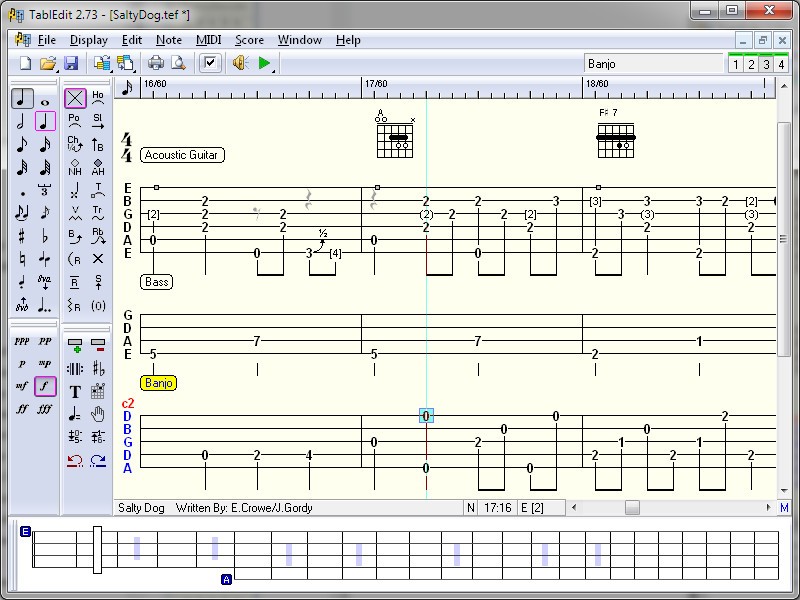The height and width of the screenshot is (600, 800).
Task: Click the Play green arrow button
Action: coord(264,64)
